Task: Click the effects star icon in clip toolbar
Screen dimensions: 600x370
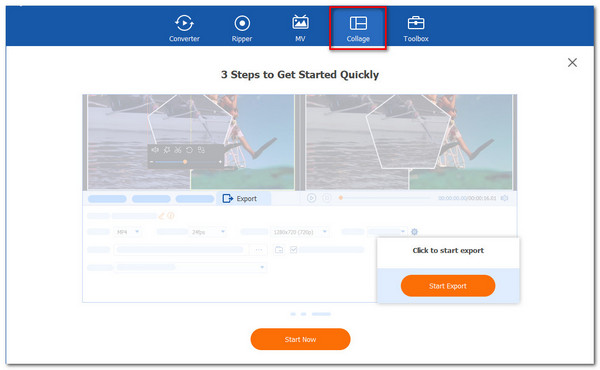Action: click(166, 150)
